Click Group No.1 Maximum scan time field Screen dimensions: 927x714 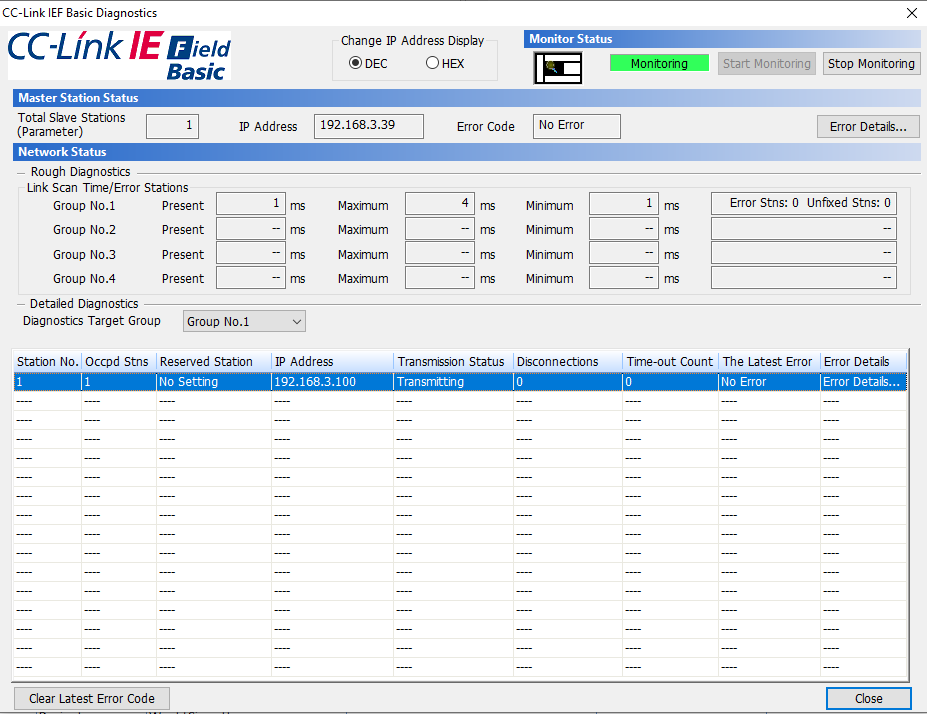click(439, 204)
